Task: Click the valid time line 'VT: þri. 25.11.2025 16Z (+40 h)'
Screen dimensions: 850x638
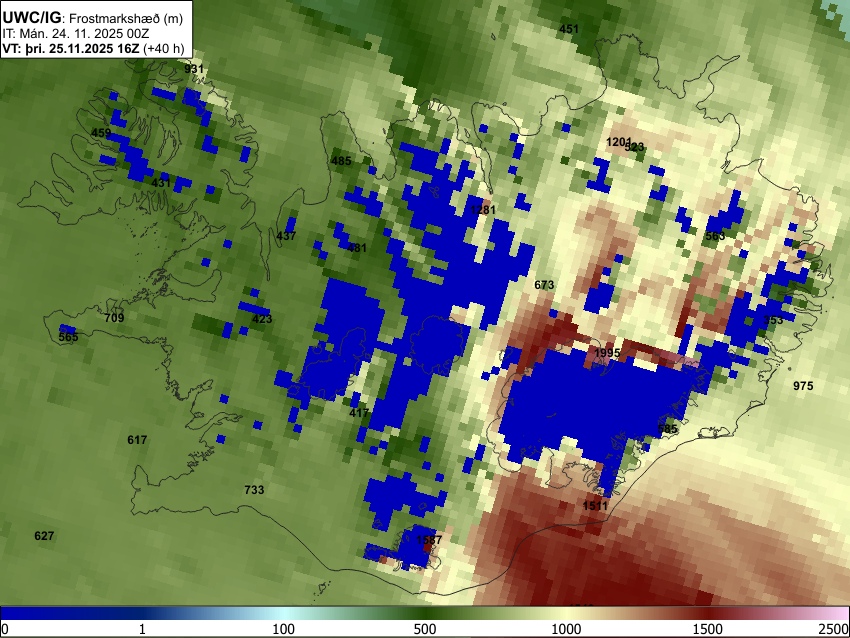Action: [94, 48]
